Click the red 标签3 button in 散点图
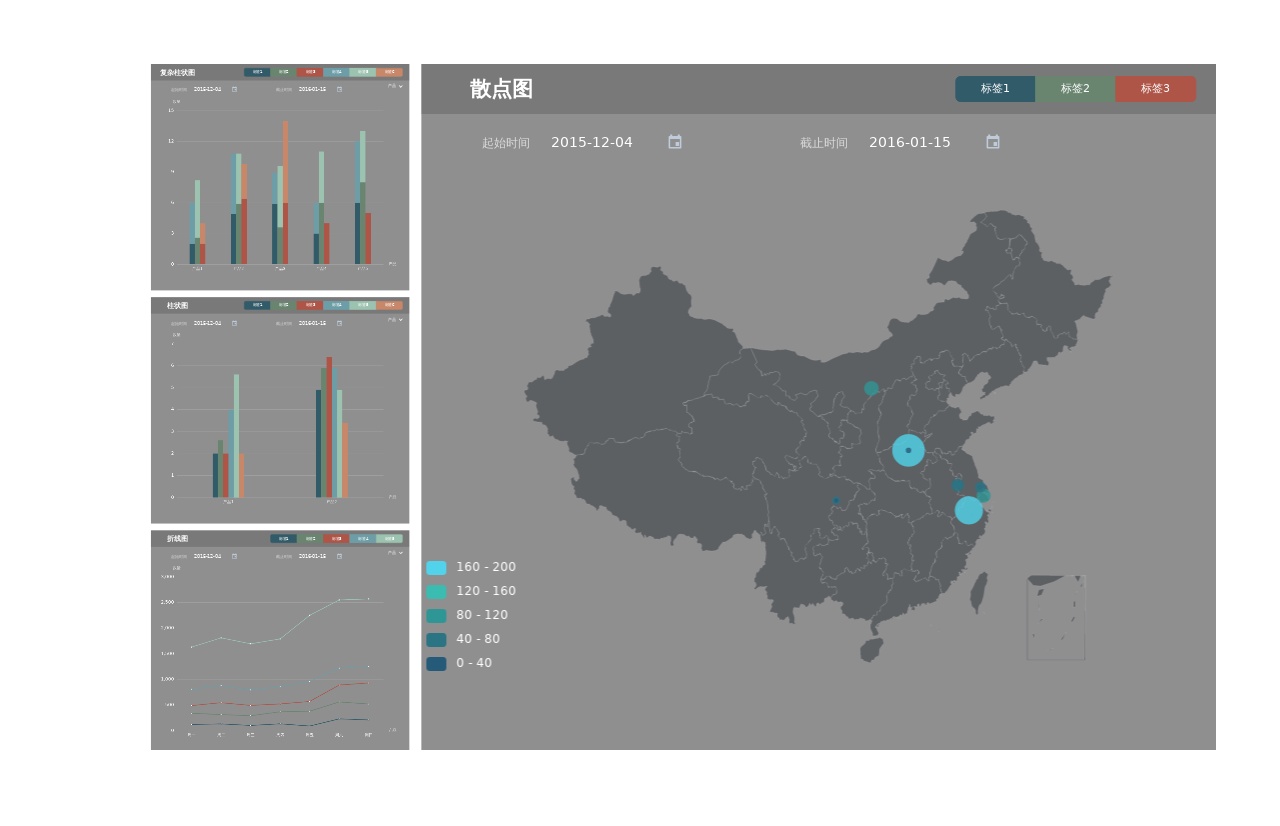 [x=1155, y=89]
